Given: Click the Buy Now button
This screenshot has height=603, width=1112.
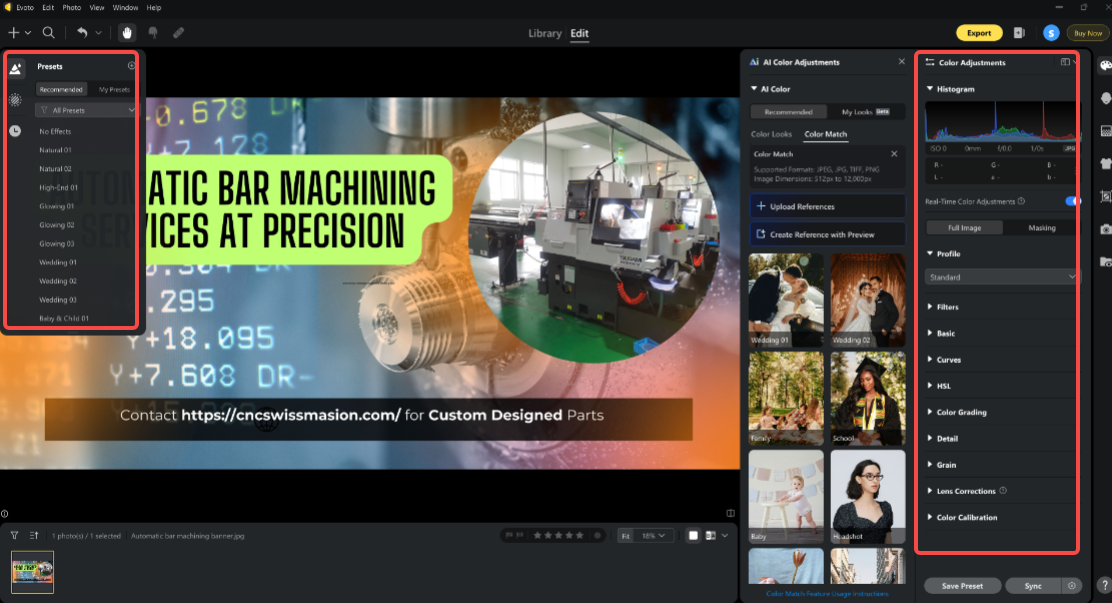Looking at the screenshot, I should click(1087, 33).
